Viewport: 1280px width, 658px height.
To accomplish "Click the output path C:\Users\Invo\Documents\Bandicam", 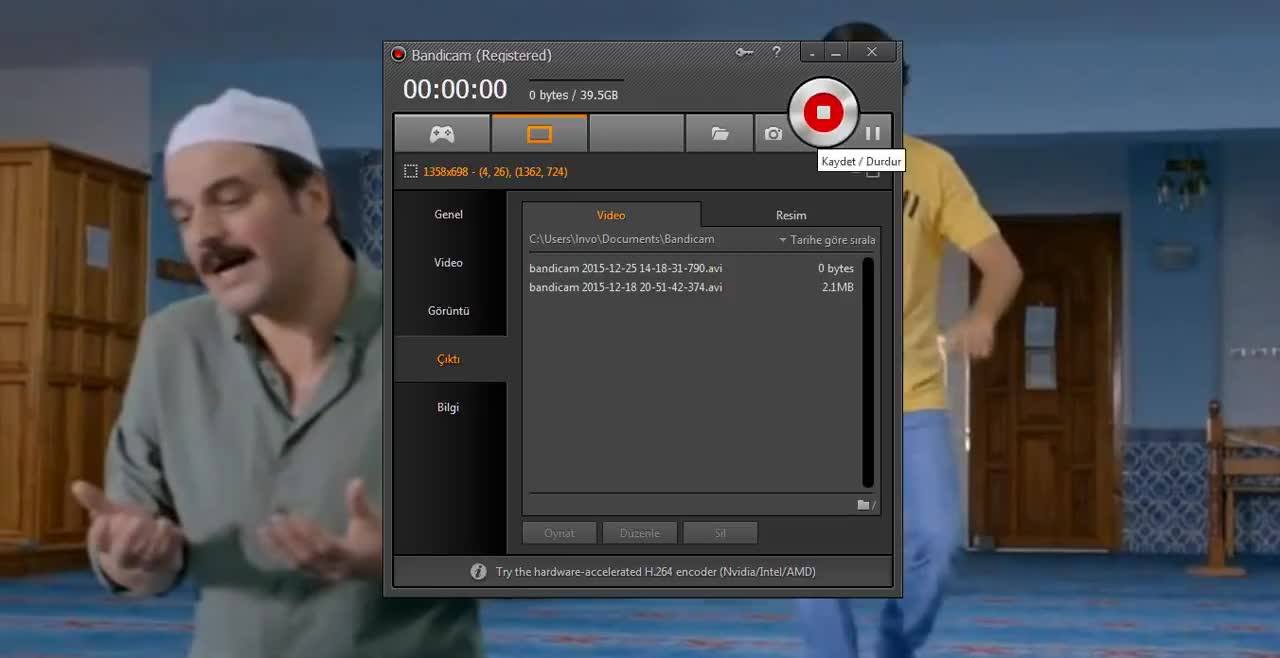I will pos(622,239).
